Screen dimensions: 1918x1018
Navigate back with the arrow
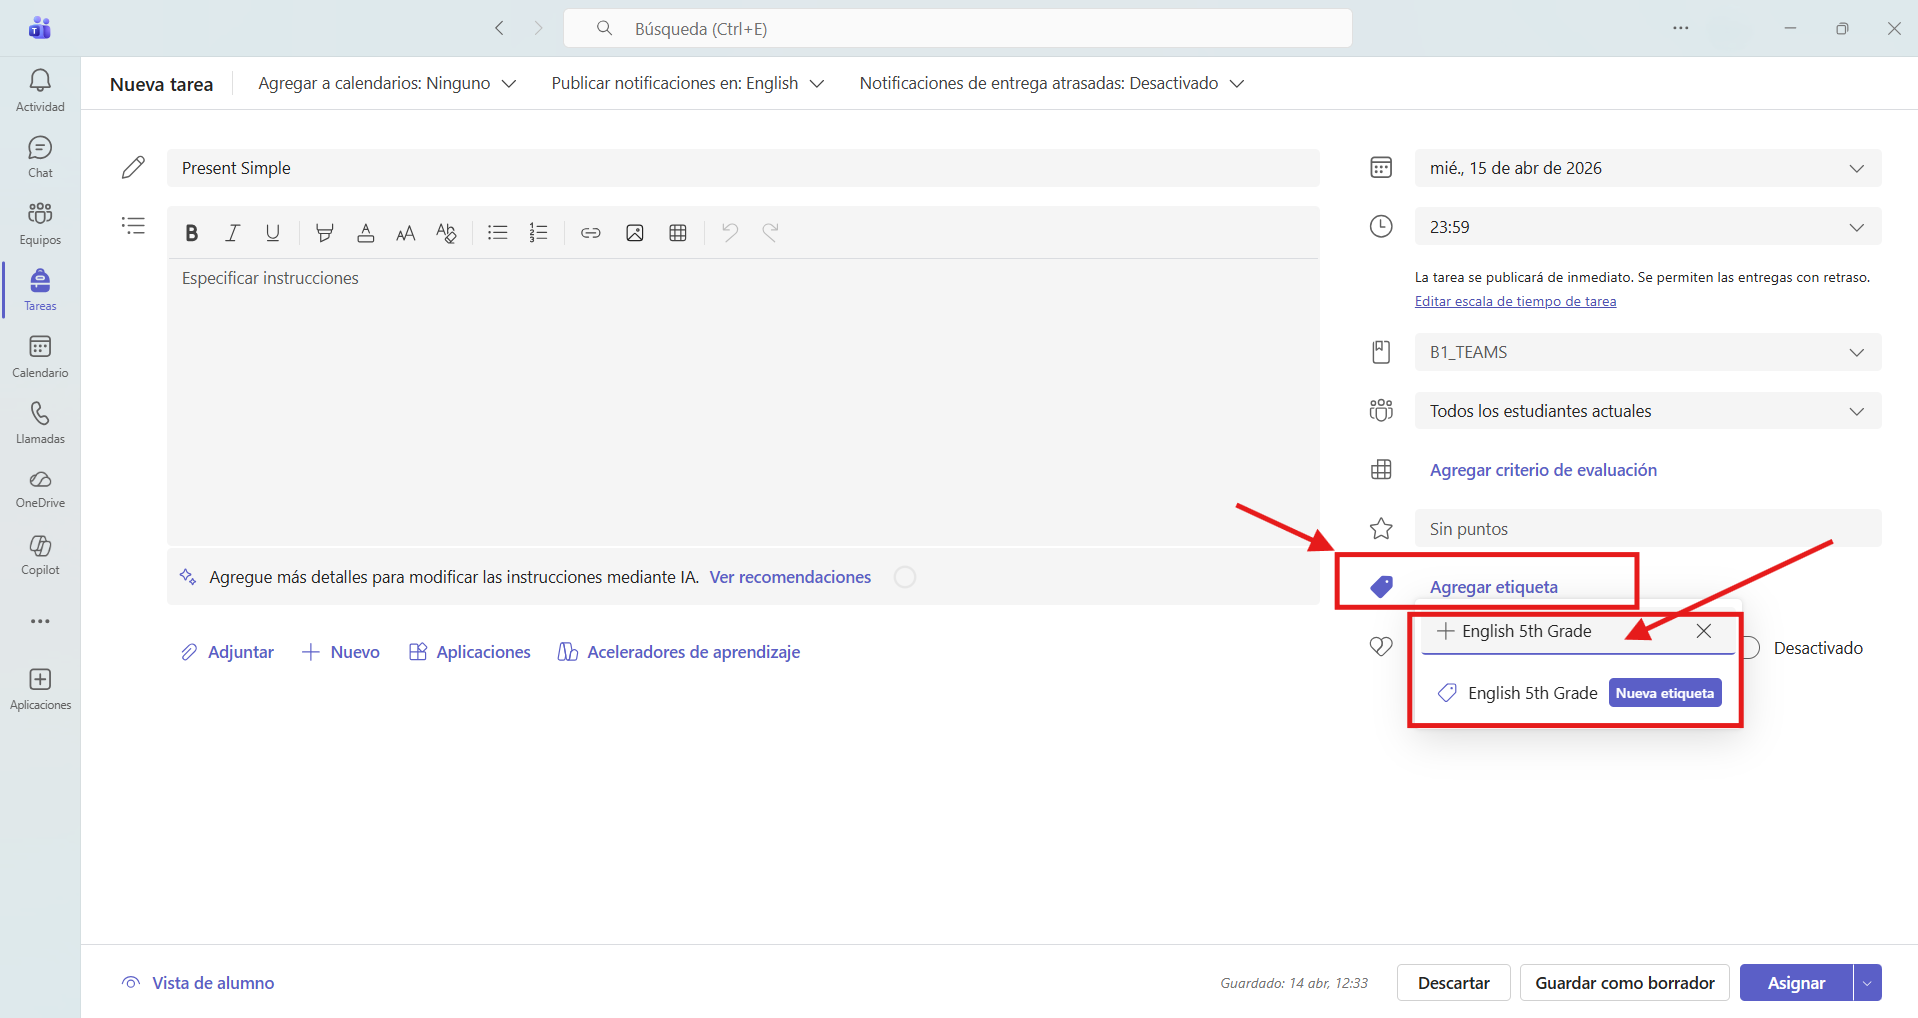tap(500, 28)
